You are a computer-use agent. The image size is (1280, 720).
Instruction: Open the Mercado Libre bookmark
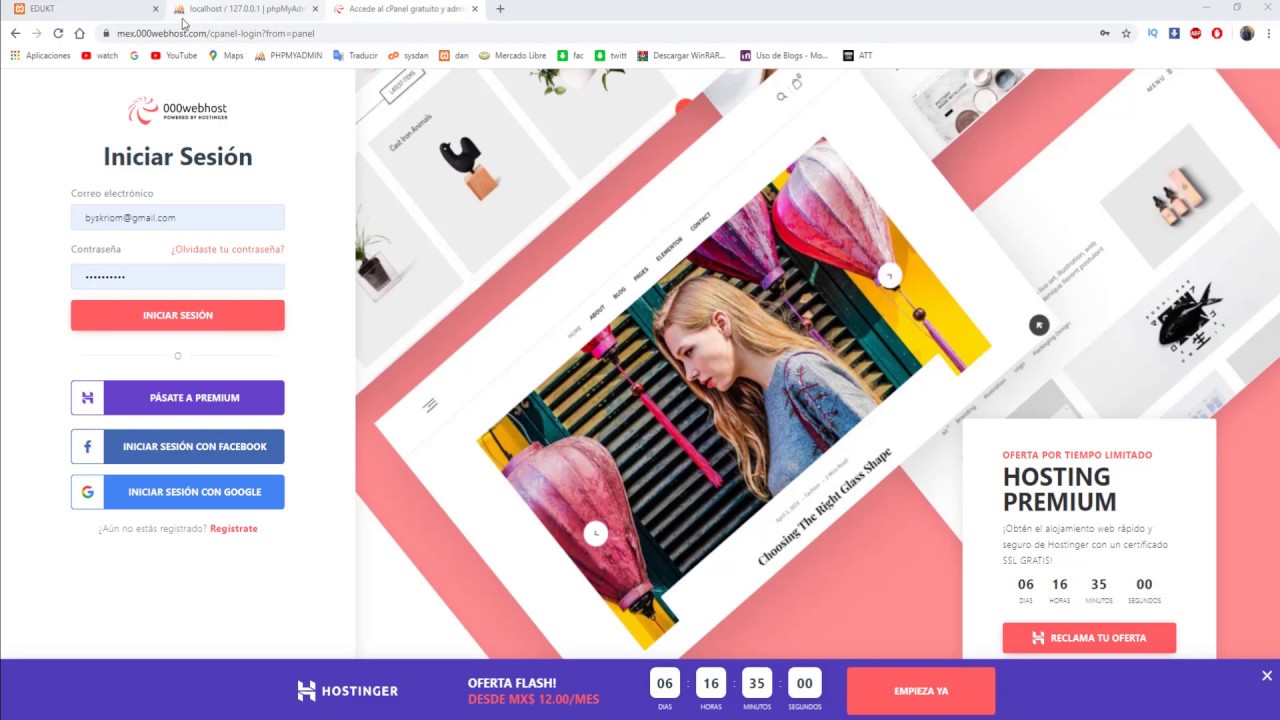(512, 56)
